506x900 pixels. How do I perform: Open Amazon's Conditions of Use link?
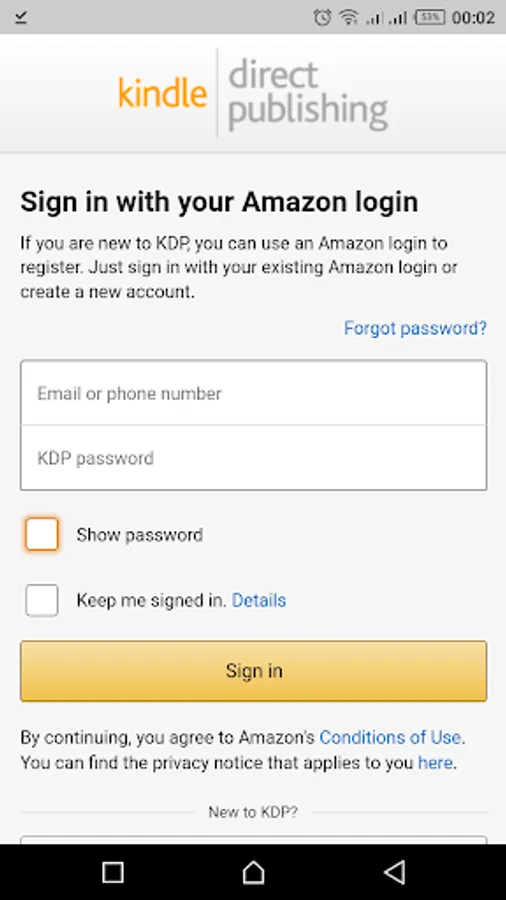(x=390, y=737)
